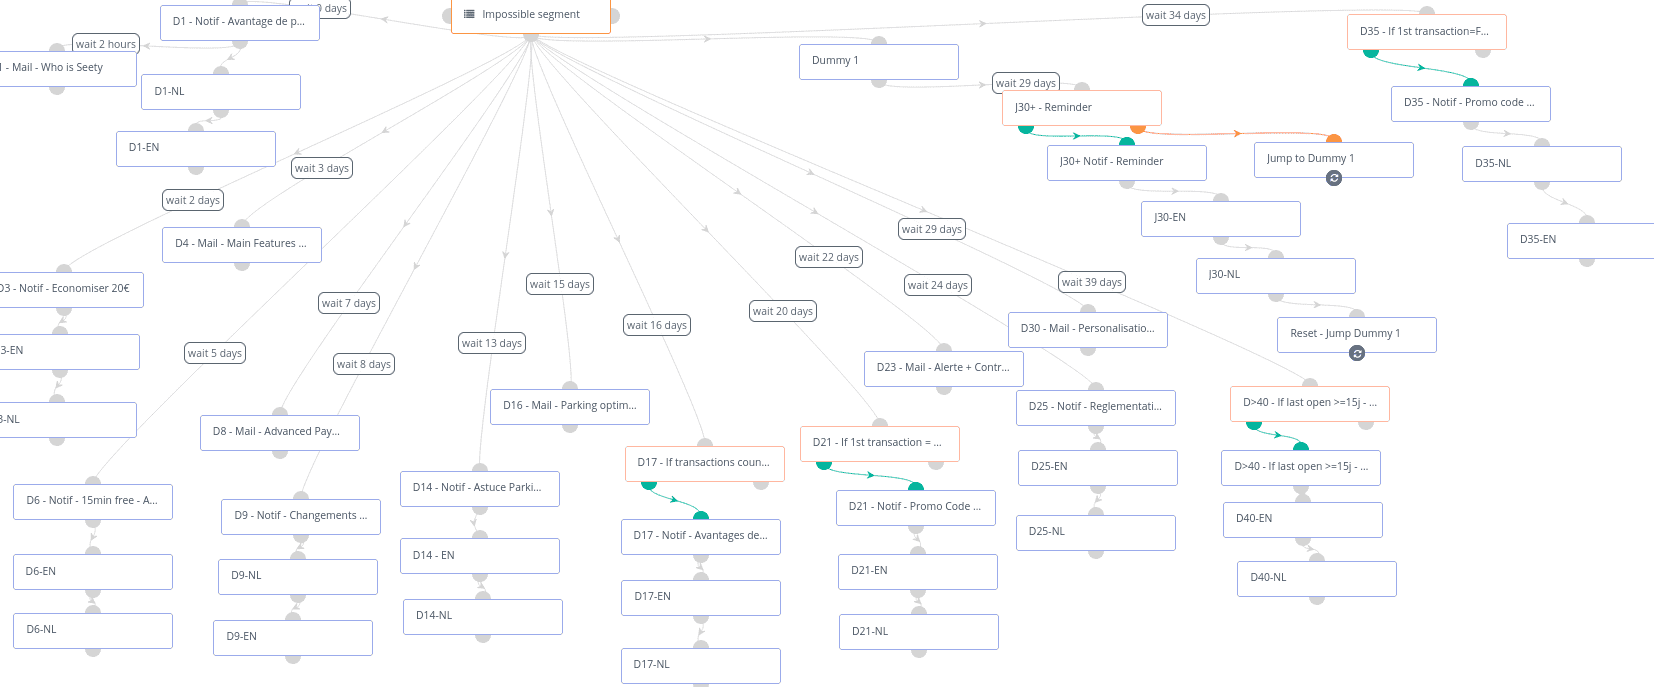Image resolution: width=1654 pixels, height=687 pixels.
Task: Click the list icon in Impossible segment
Action: tap(469, 14)
